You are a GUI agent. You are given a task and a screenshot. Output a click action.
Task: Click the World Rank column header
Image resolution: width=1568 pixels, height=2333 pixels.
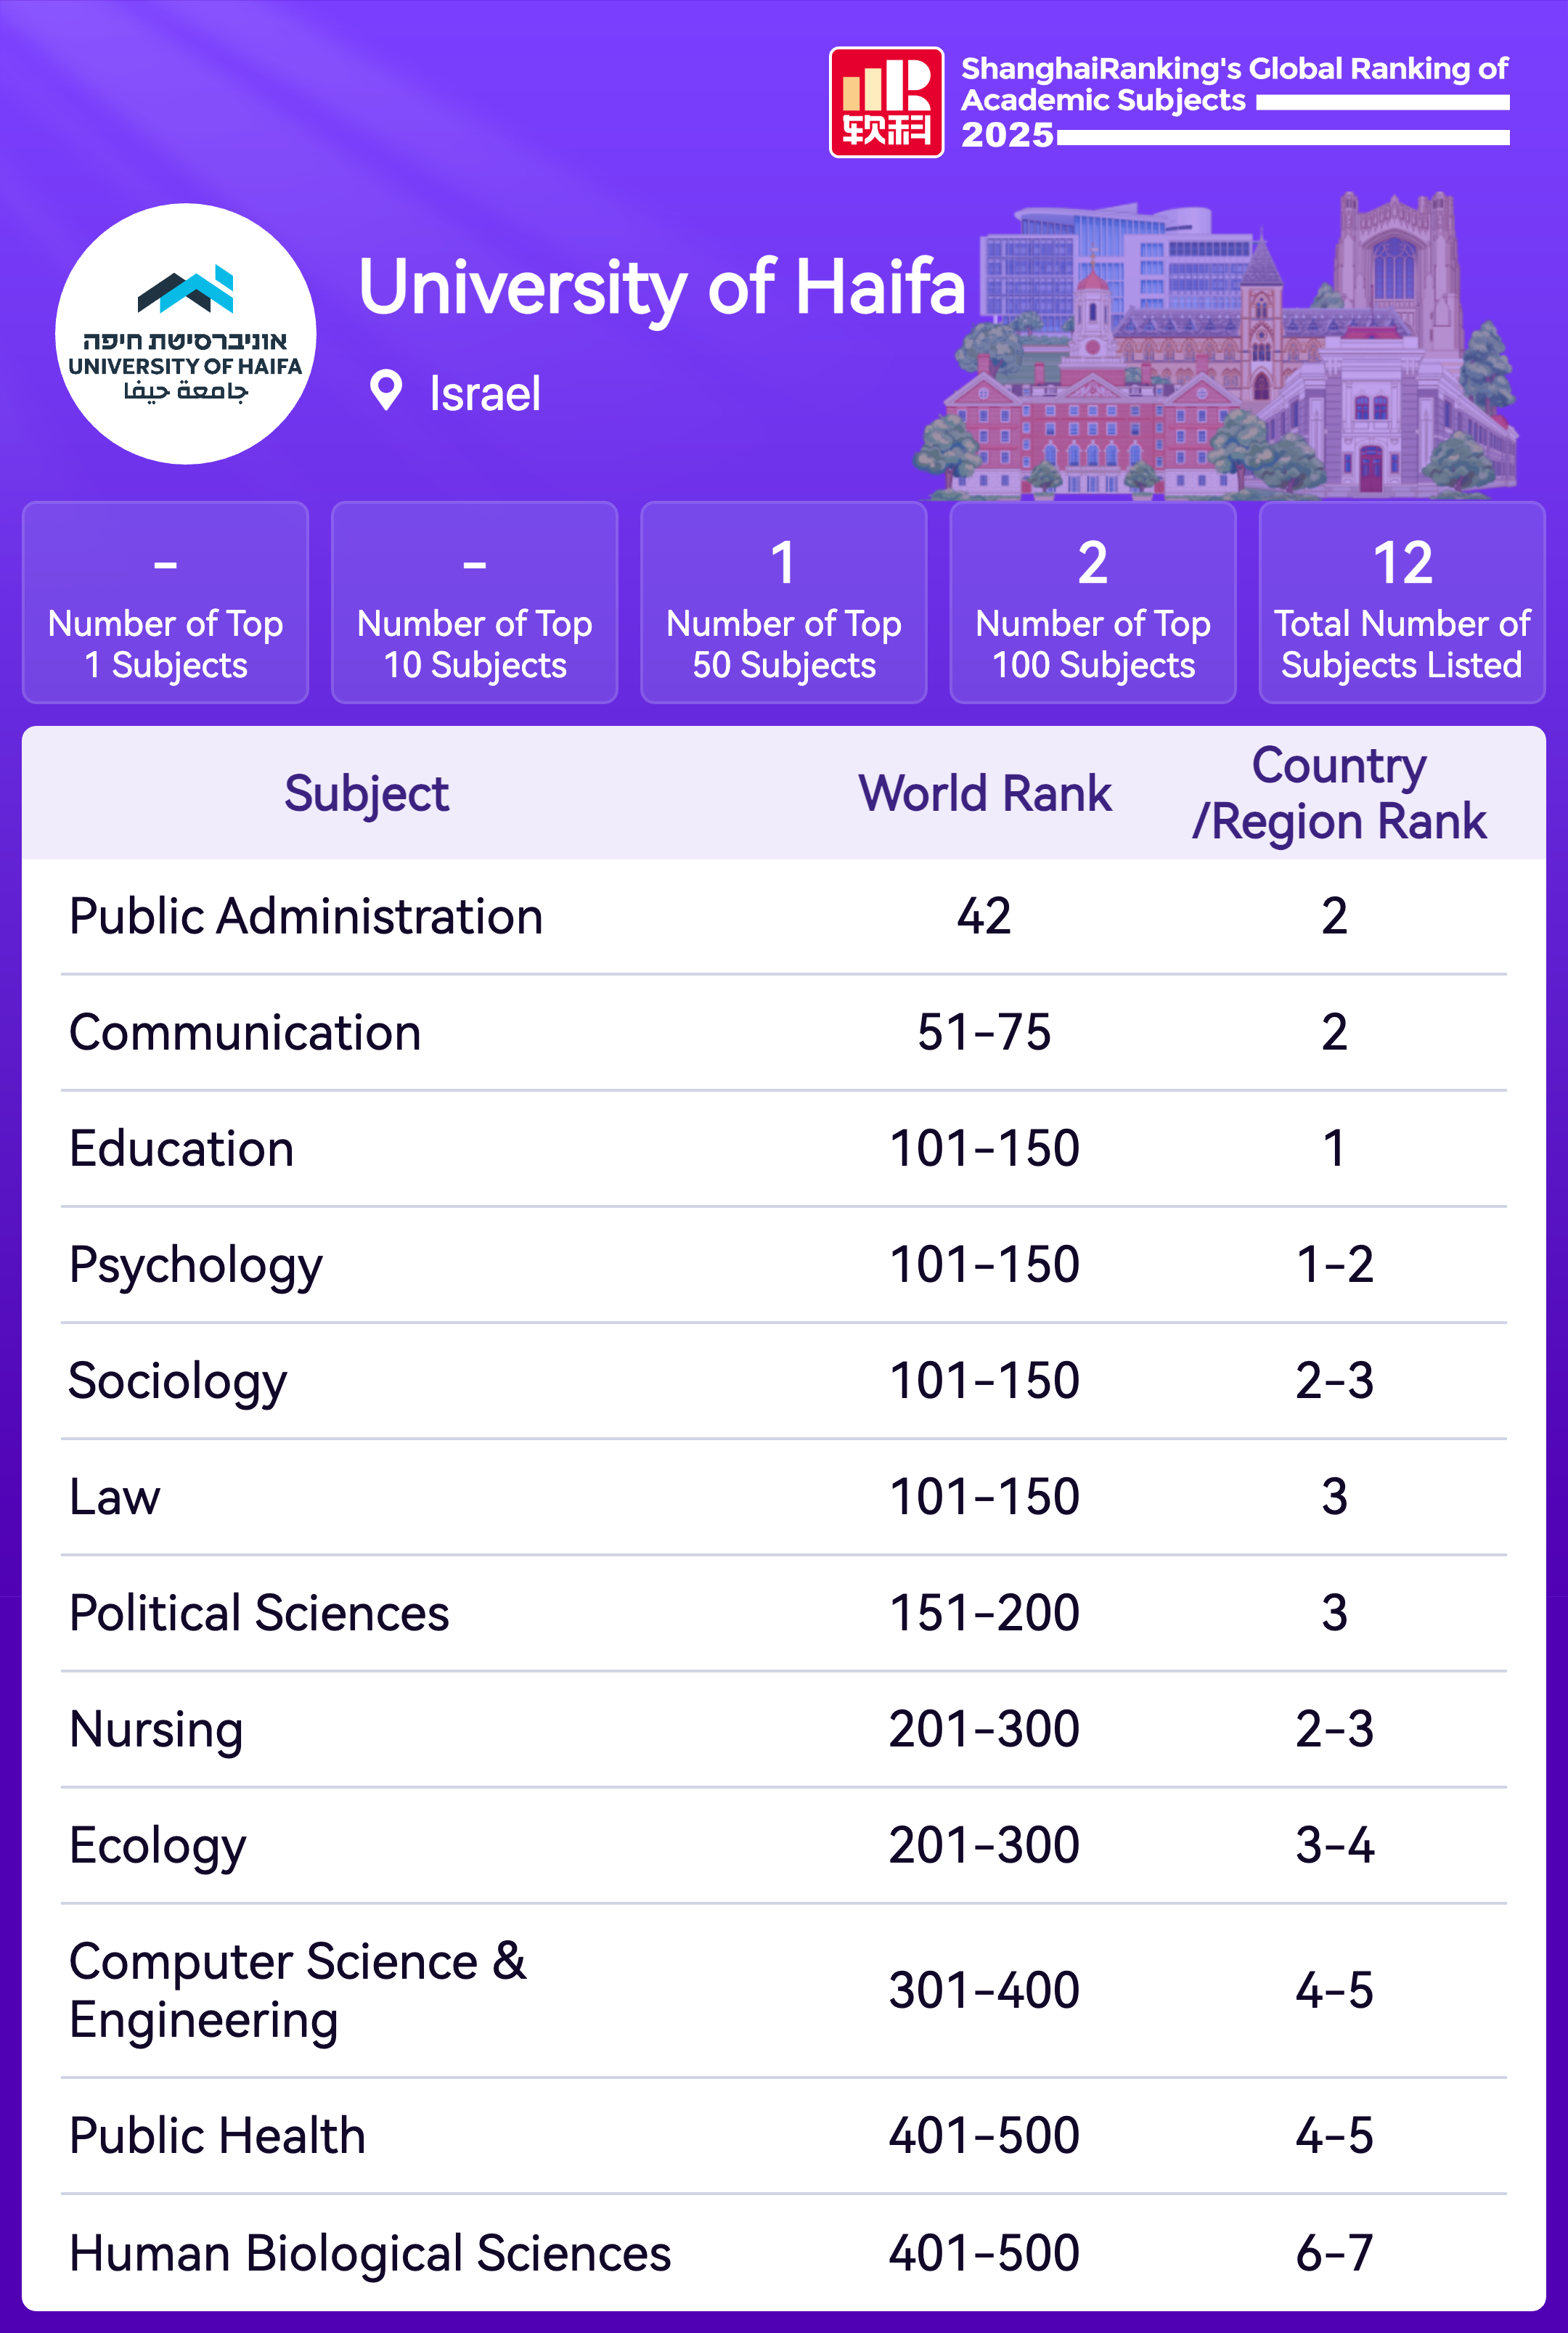tap(985, 794)
